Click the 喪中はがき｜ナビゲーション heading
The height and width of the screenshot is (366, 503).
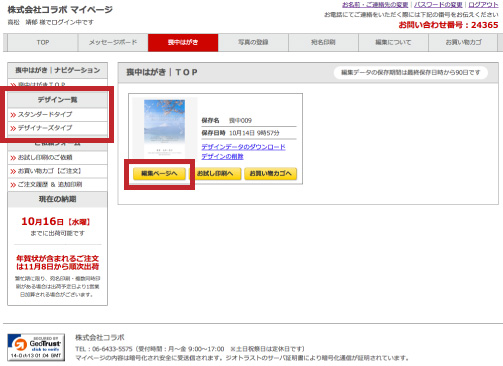click(x=58, y=70)
